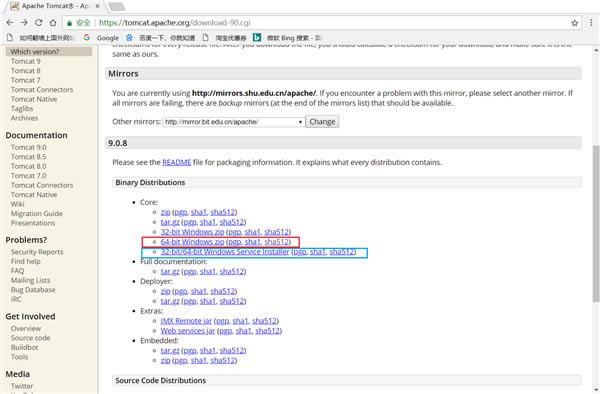
Task: Open the Chrome three-dot menu
Action: coord(591,23)
